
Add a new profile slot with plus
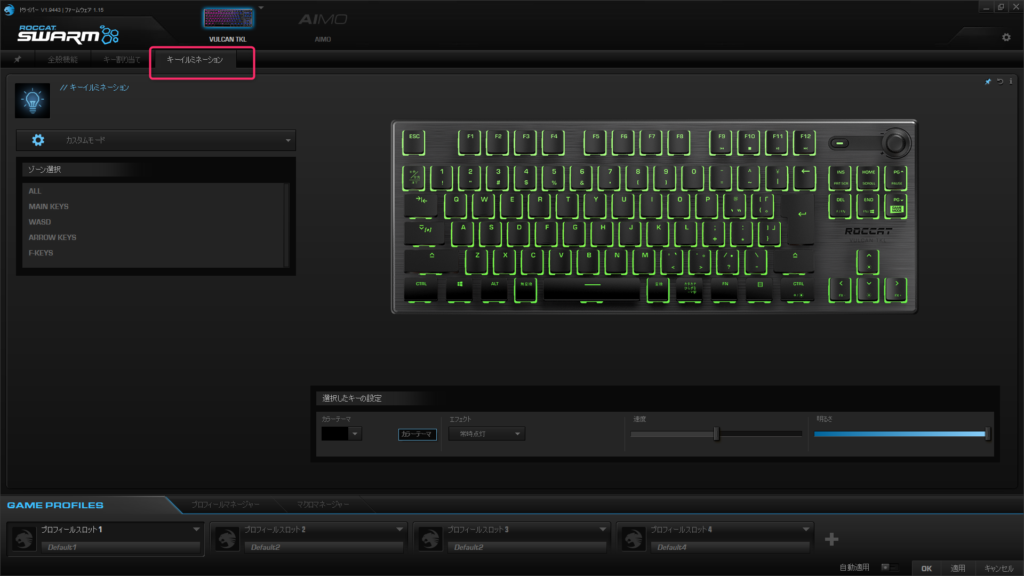point(831,539)
